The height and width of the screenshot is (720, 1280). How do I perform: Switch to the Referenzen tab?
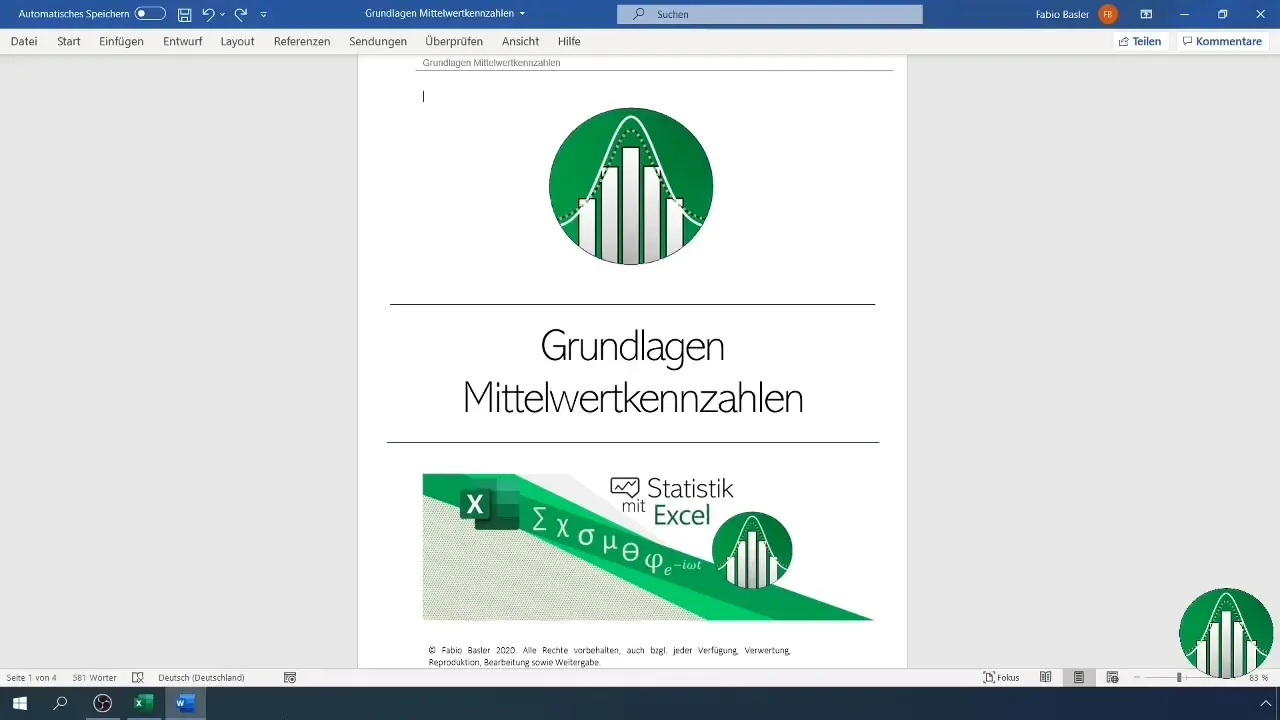302,41
